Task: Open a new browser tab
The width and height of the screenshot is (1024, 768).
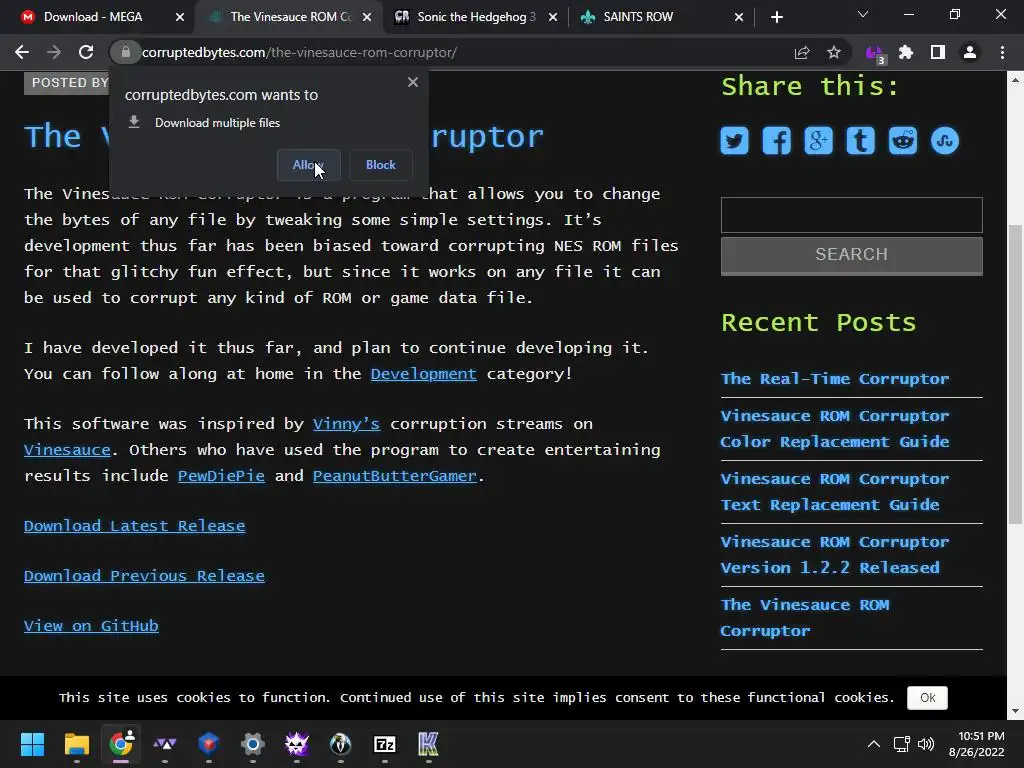Action: [776, 17]
